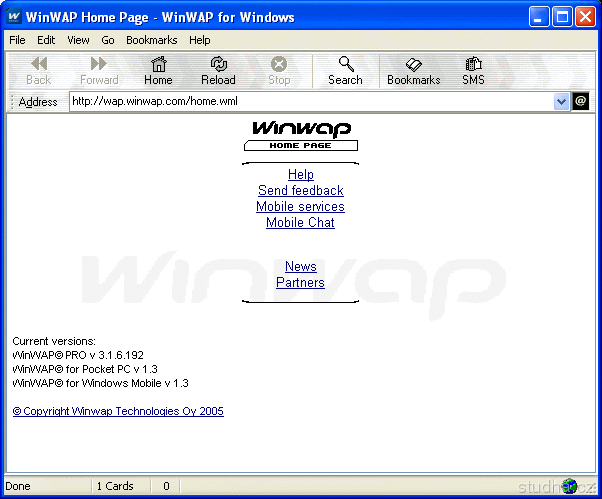Click the 'Done' status bar text
Screen dimensions: 602x499
pyautogui.click(x=18, y=486)
